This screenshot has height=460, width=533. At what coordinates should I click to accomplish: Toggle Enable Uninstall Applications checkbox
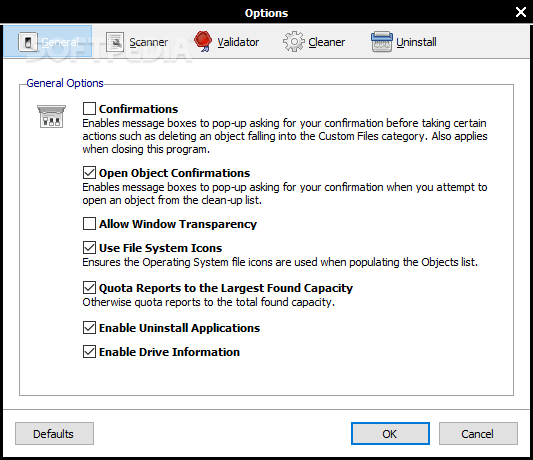click(x=89, y=328)
